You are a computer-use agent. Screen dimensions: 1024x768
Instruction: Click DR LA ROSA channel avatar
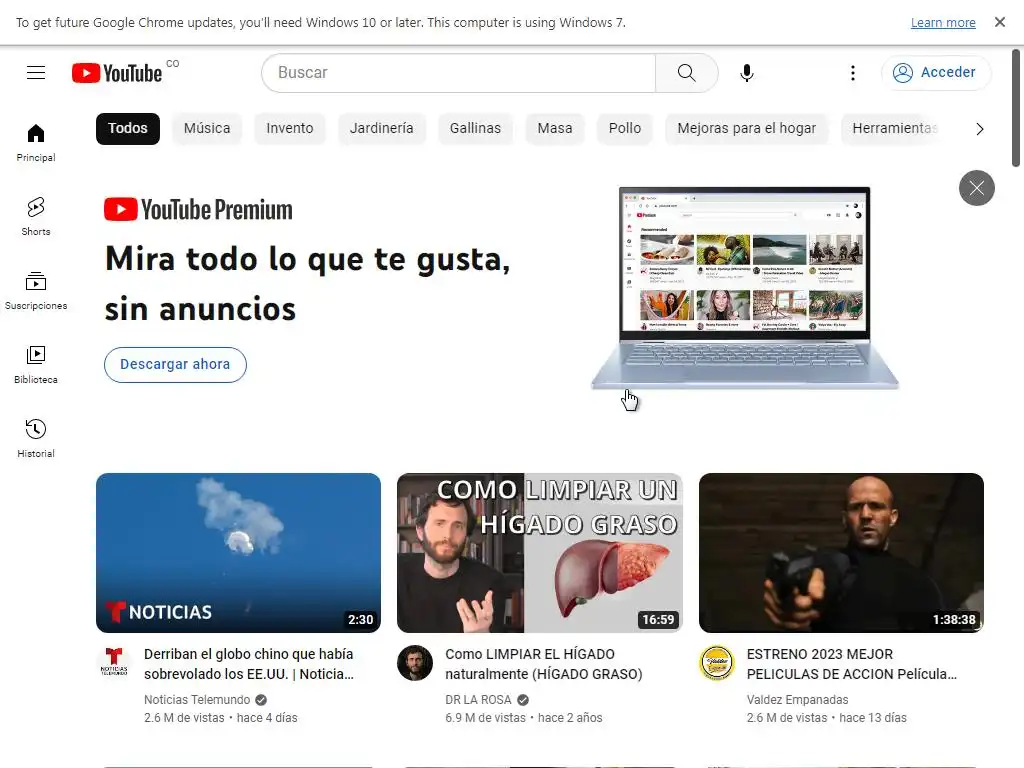pyautogui.click(x=415, y=663)
